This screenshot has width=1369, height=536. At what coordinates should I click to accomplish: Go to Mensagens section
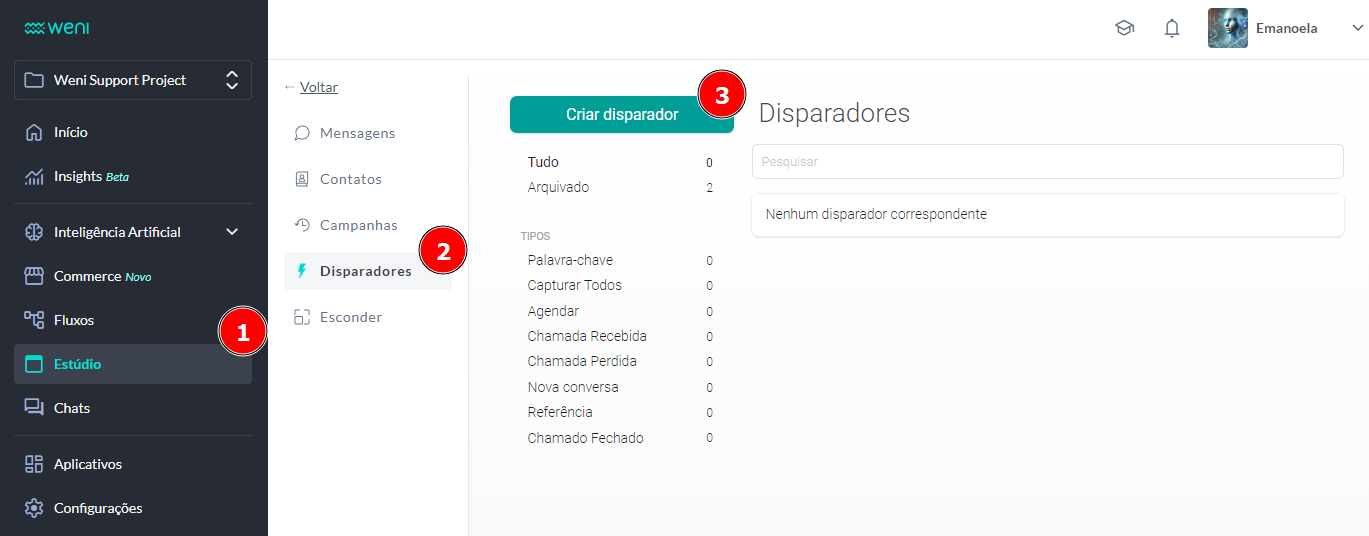(x=357, y=133)
